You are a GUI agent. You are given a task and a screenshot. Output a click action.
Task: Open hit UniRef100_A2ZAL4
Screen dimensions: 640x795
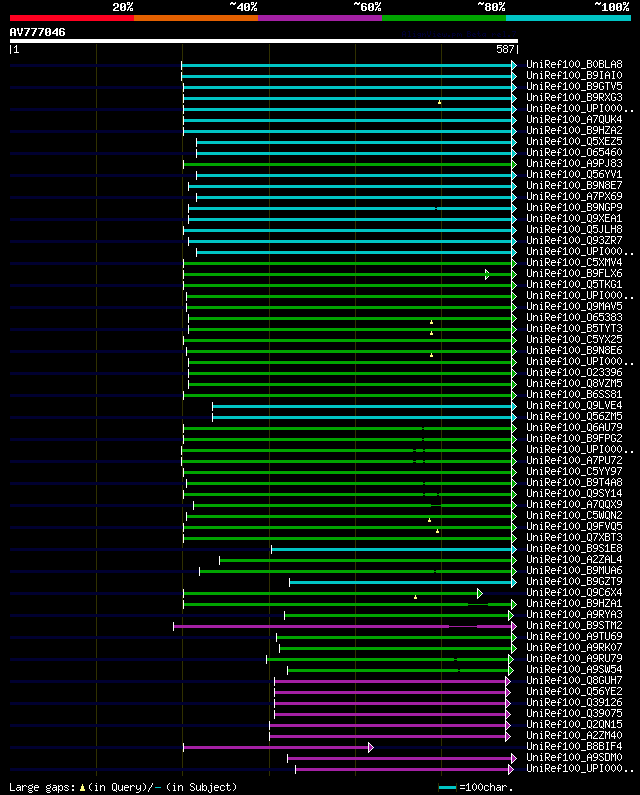[x=574, y=560]
